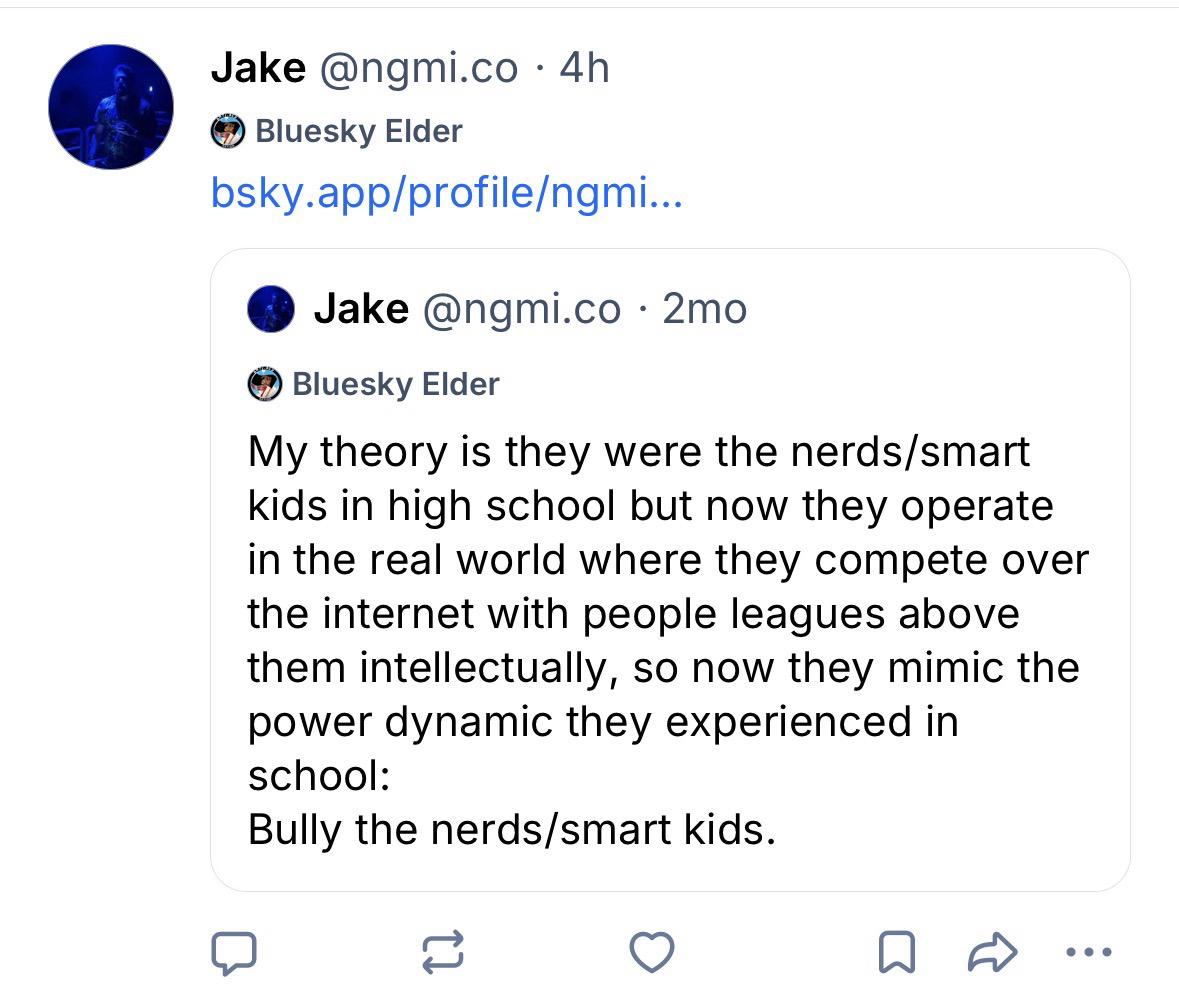Bookmark this post
The width and height of the screenshot is (1179, 994).
point(895,952)
